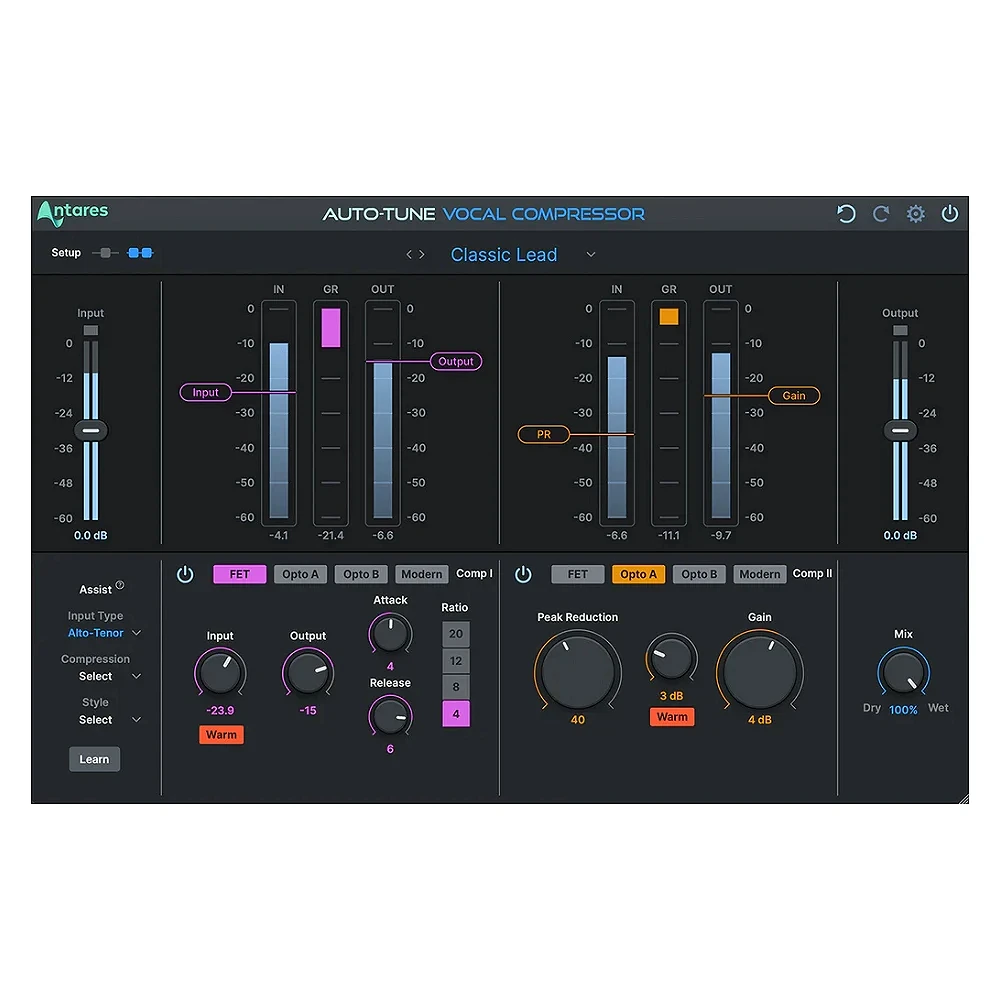
Task: Toggle Comp I power button
Action: pyautogui.click(x=185, y=574)
